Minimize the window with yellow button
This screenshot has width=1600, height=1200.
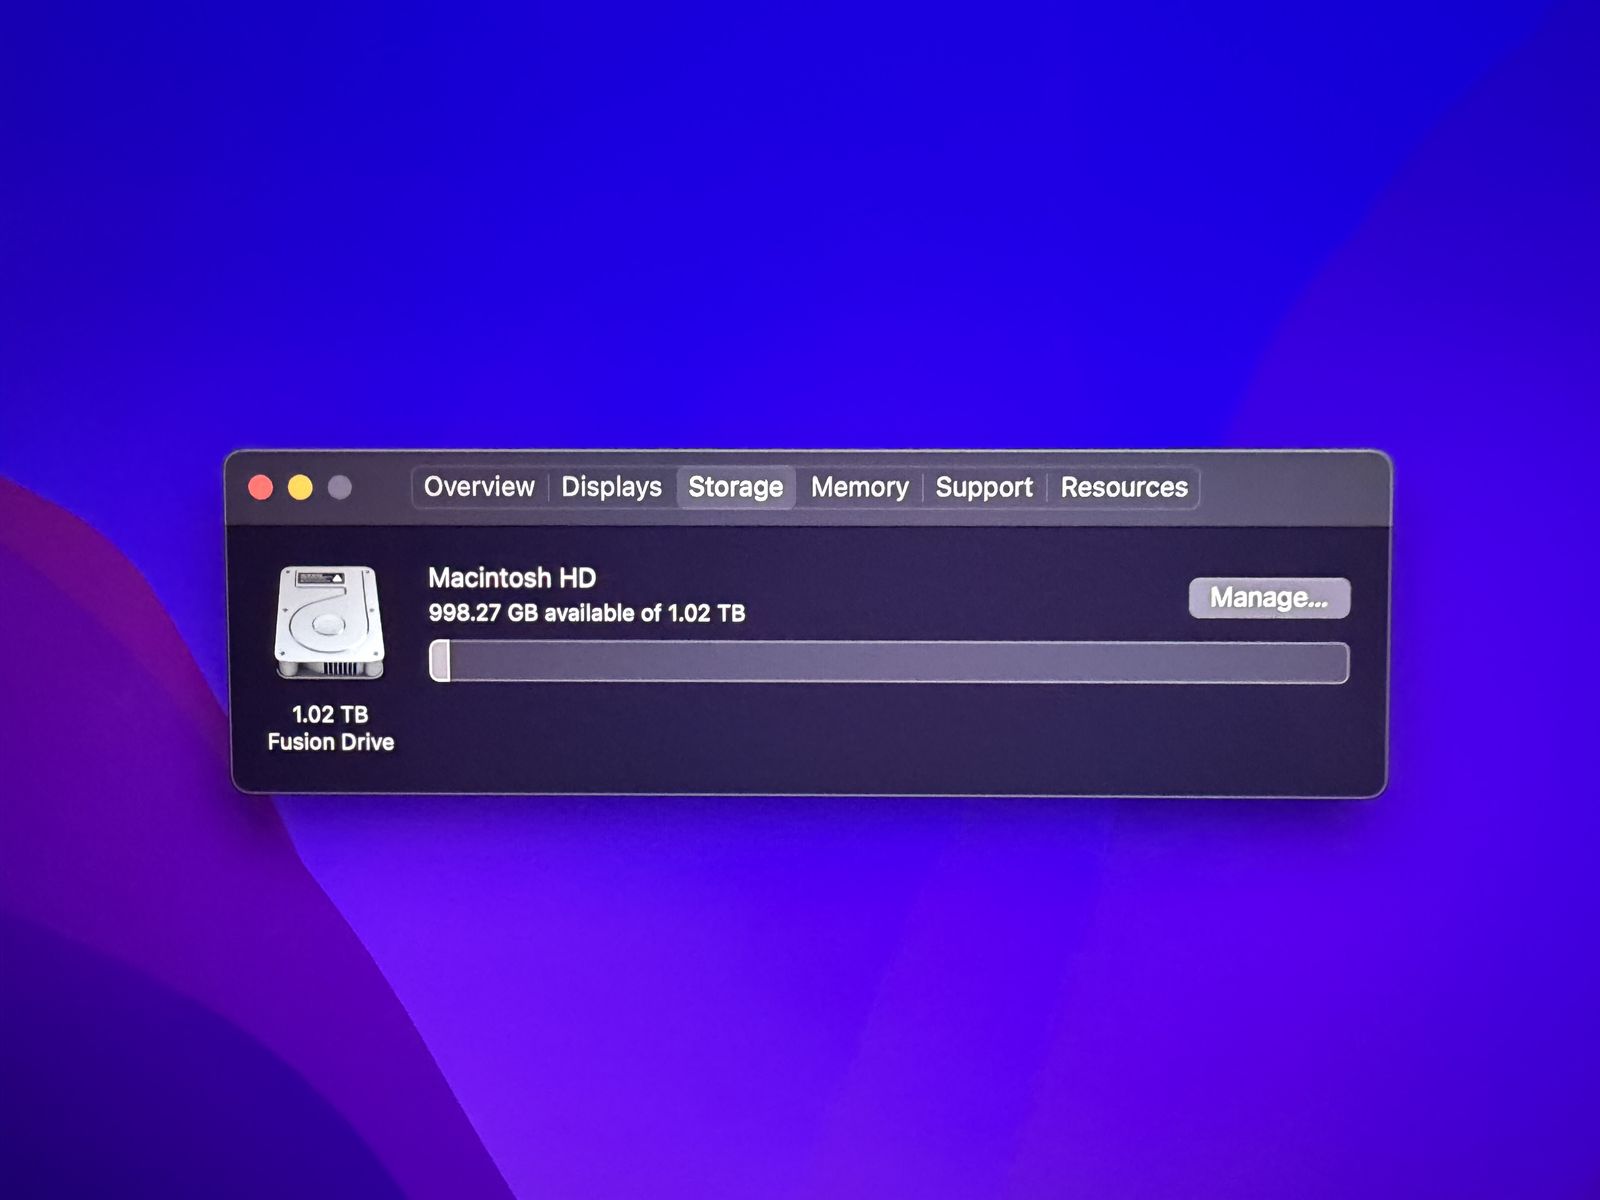click(x=300, y=487)
